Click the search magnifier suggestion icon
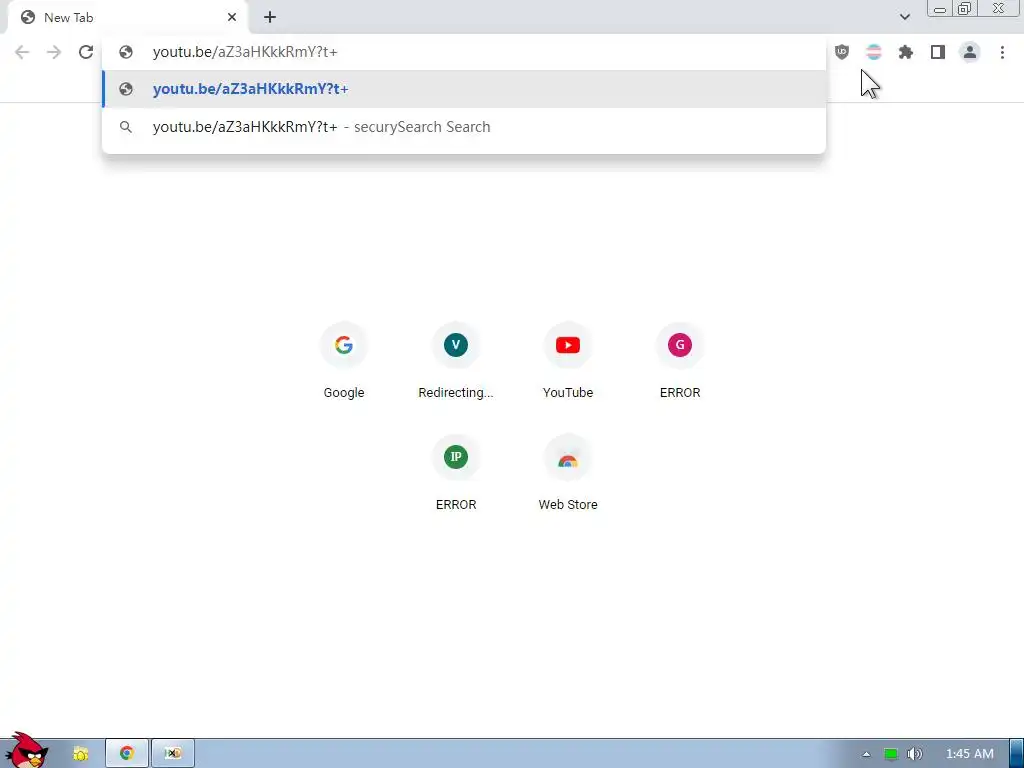The width and height of the screenshot is (1024, 768). pyautogui.click(x=126, y=127)
